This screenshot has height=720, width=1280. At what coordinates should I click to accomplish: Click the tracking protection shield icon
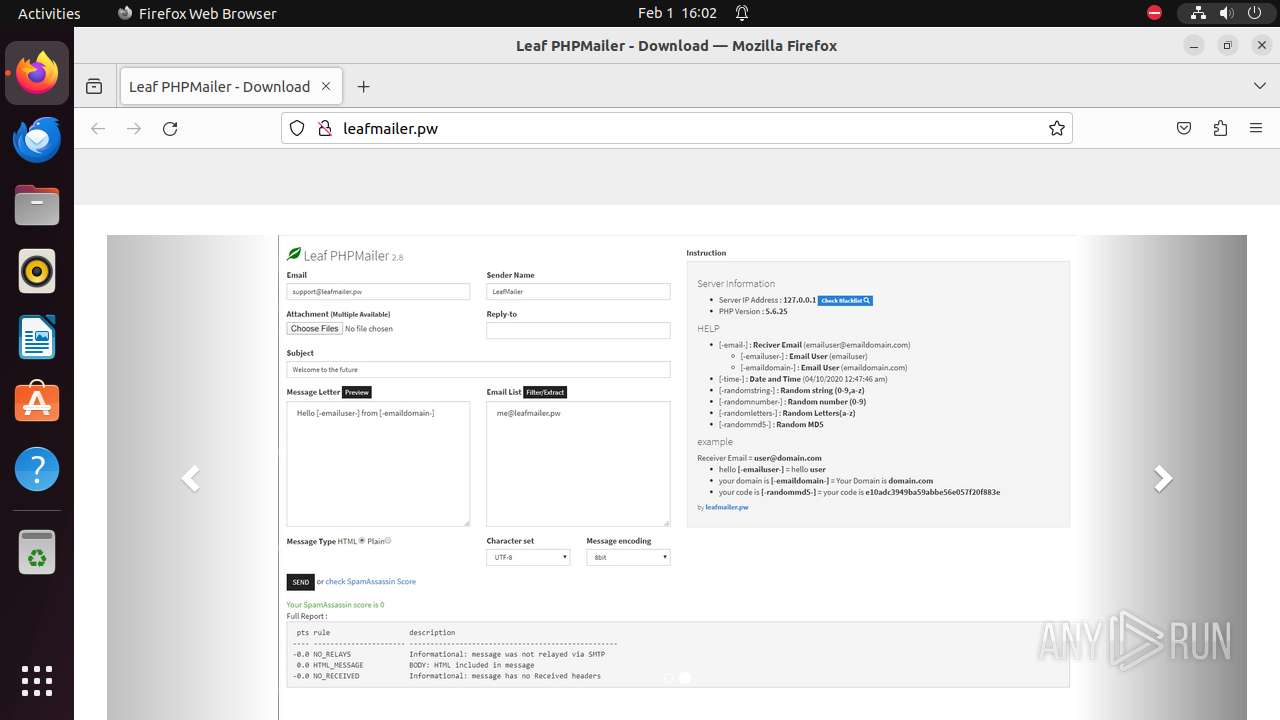(x=297, y=128)
